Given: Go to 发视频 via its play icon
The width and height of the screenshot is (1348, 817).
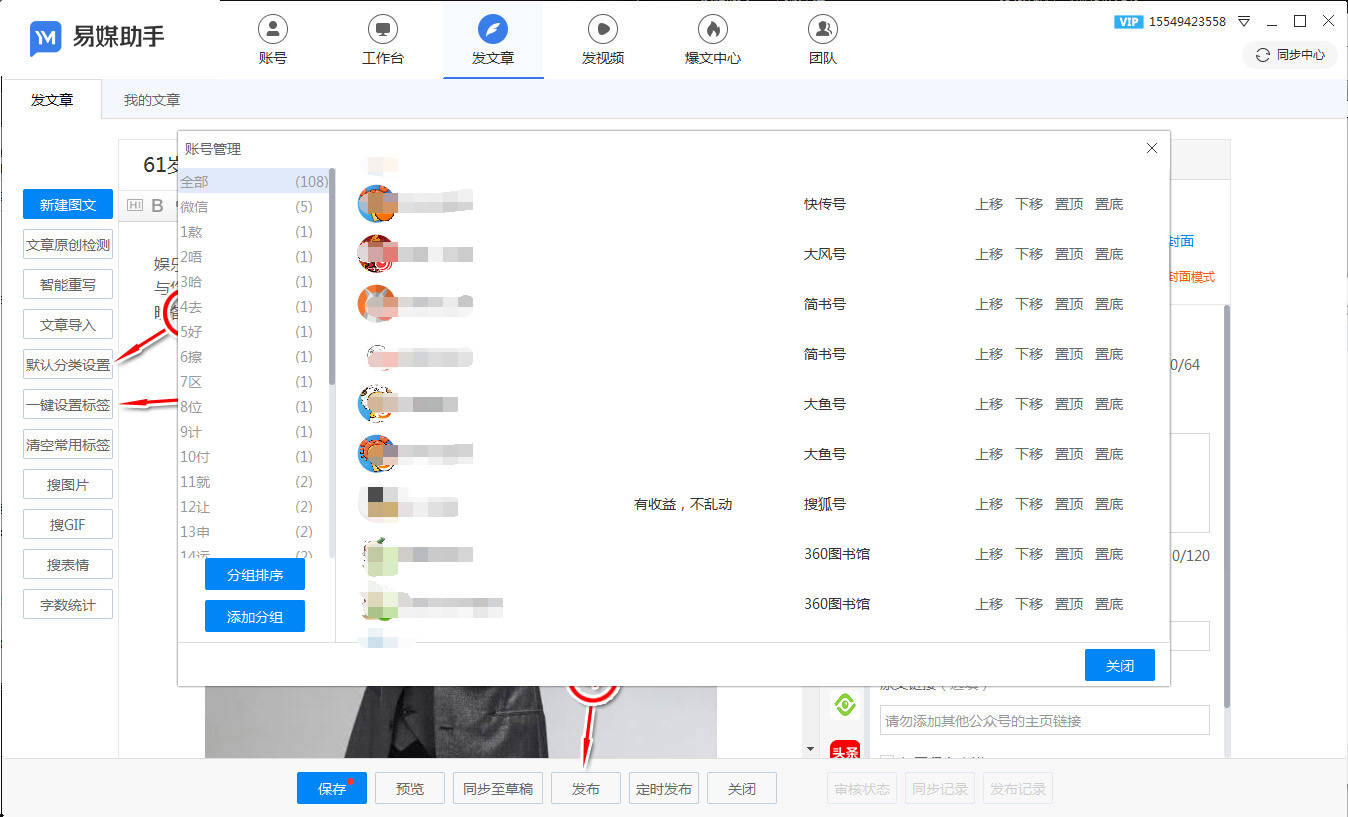Looking at the screenshot, I should point(602,28).
